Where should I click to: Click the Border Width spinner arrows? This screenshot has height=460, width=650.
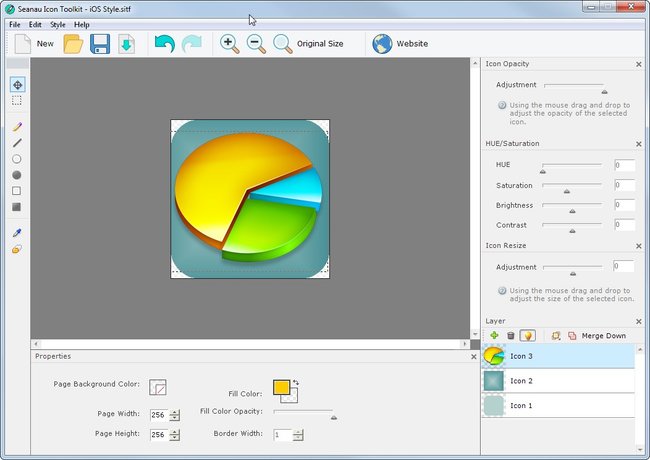pos(298,435)
